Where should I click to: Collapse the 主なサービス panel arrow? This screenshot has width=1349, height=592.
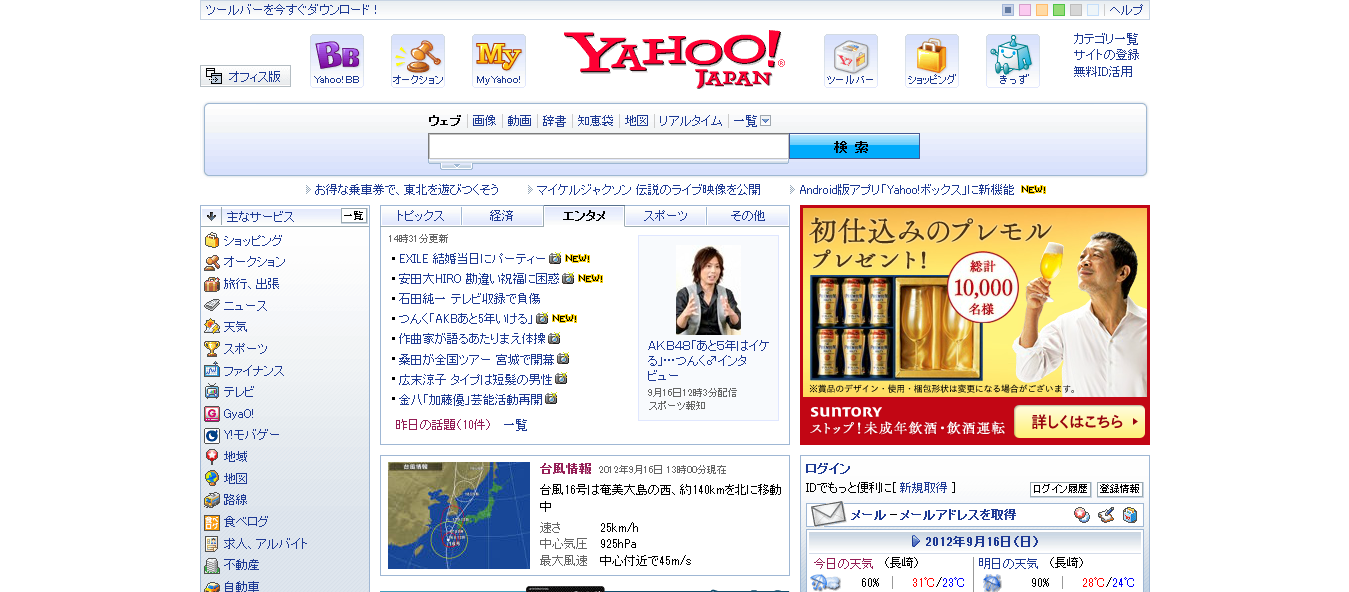pyautogui.click(x=212, y=216)
